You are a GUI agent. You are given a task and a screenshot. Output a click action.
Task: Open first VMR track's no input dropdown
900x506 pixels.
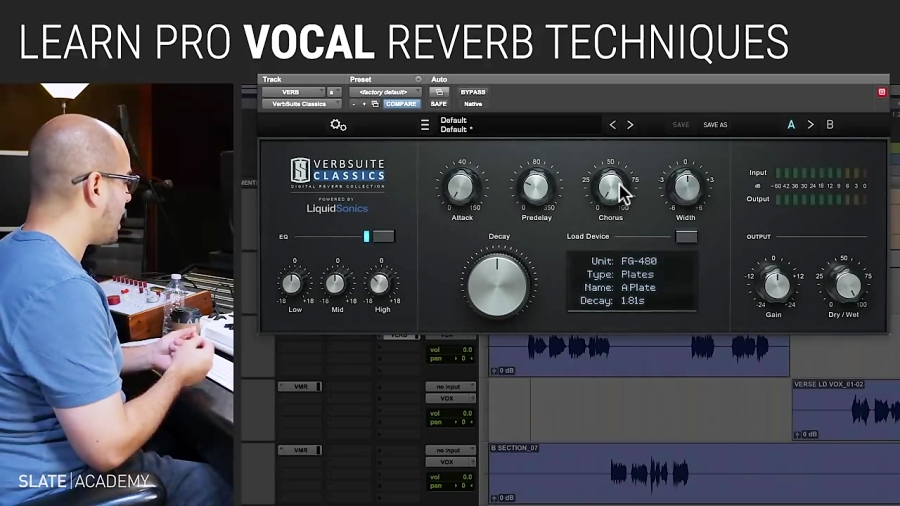(x=451, y=387)
